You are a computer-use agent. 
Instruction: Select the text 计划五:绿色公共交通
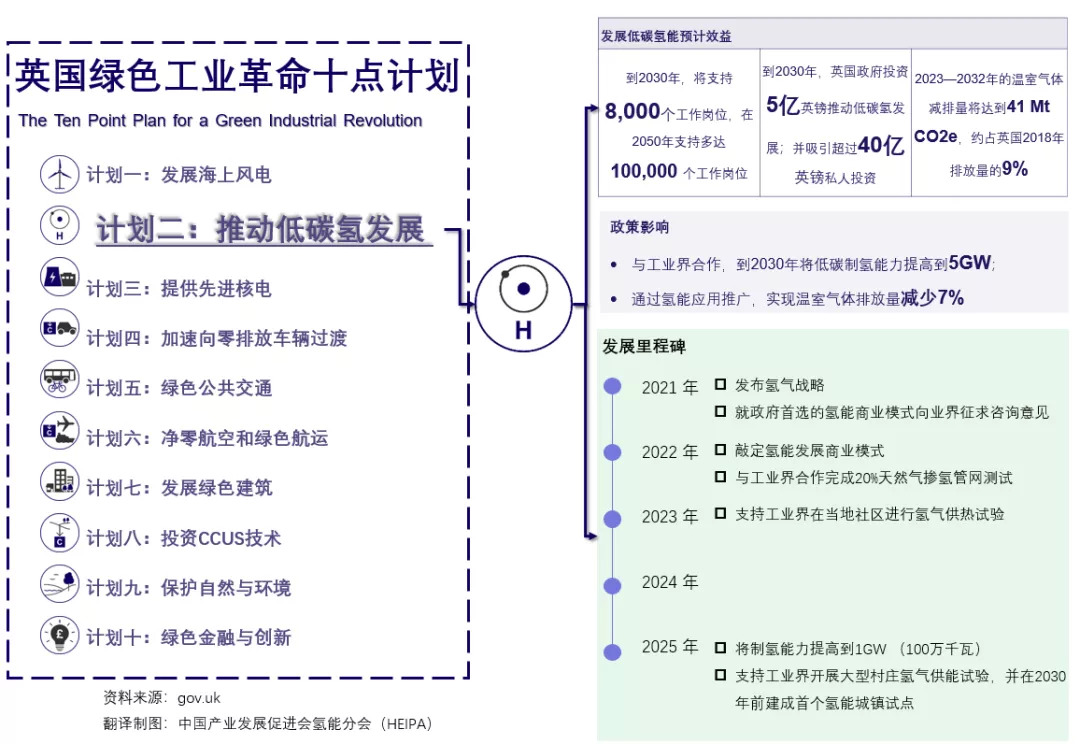click(x=178, y=388)
